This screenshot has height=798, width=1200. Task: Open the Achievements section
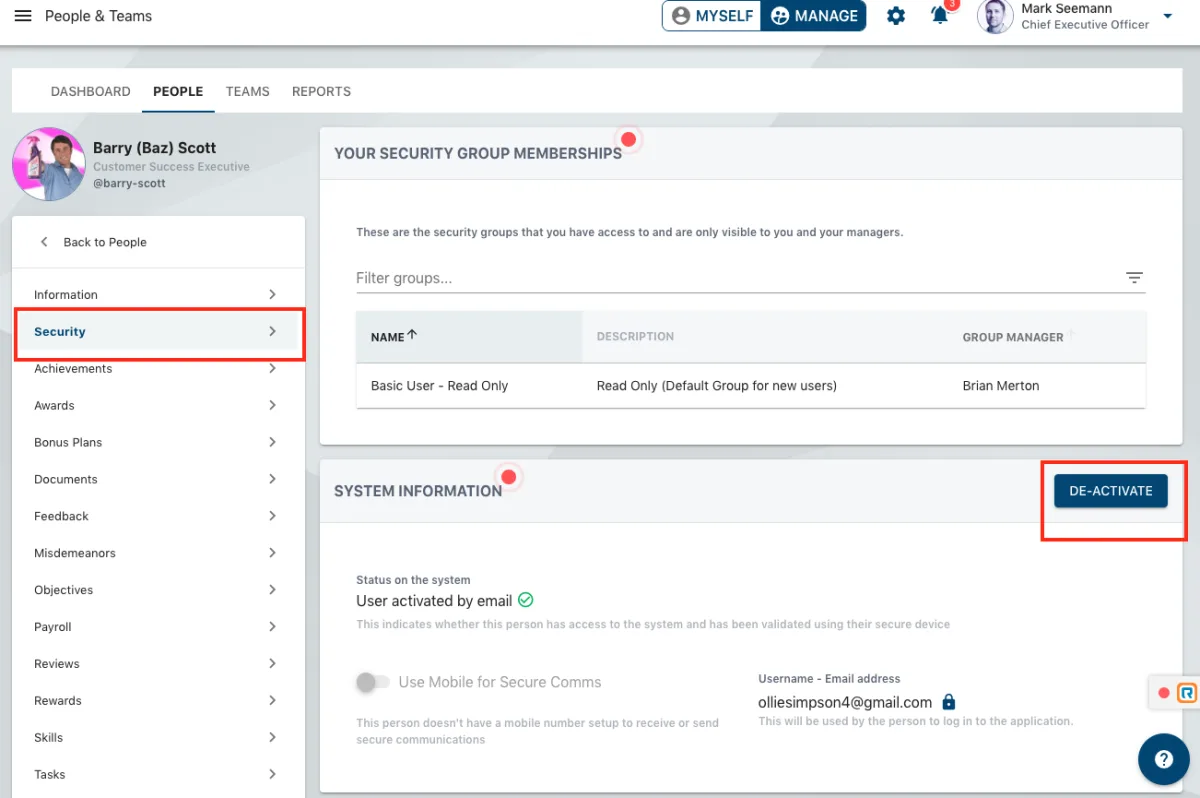point(158,369)
